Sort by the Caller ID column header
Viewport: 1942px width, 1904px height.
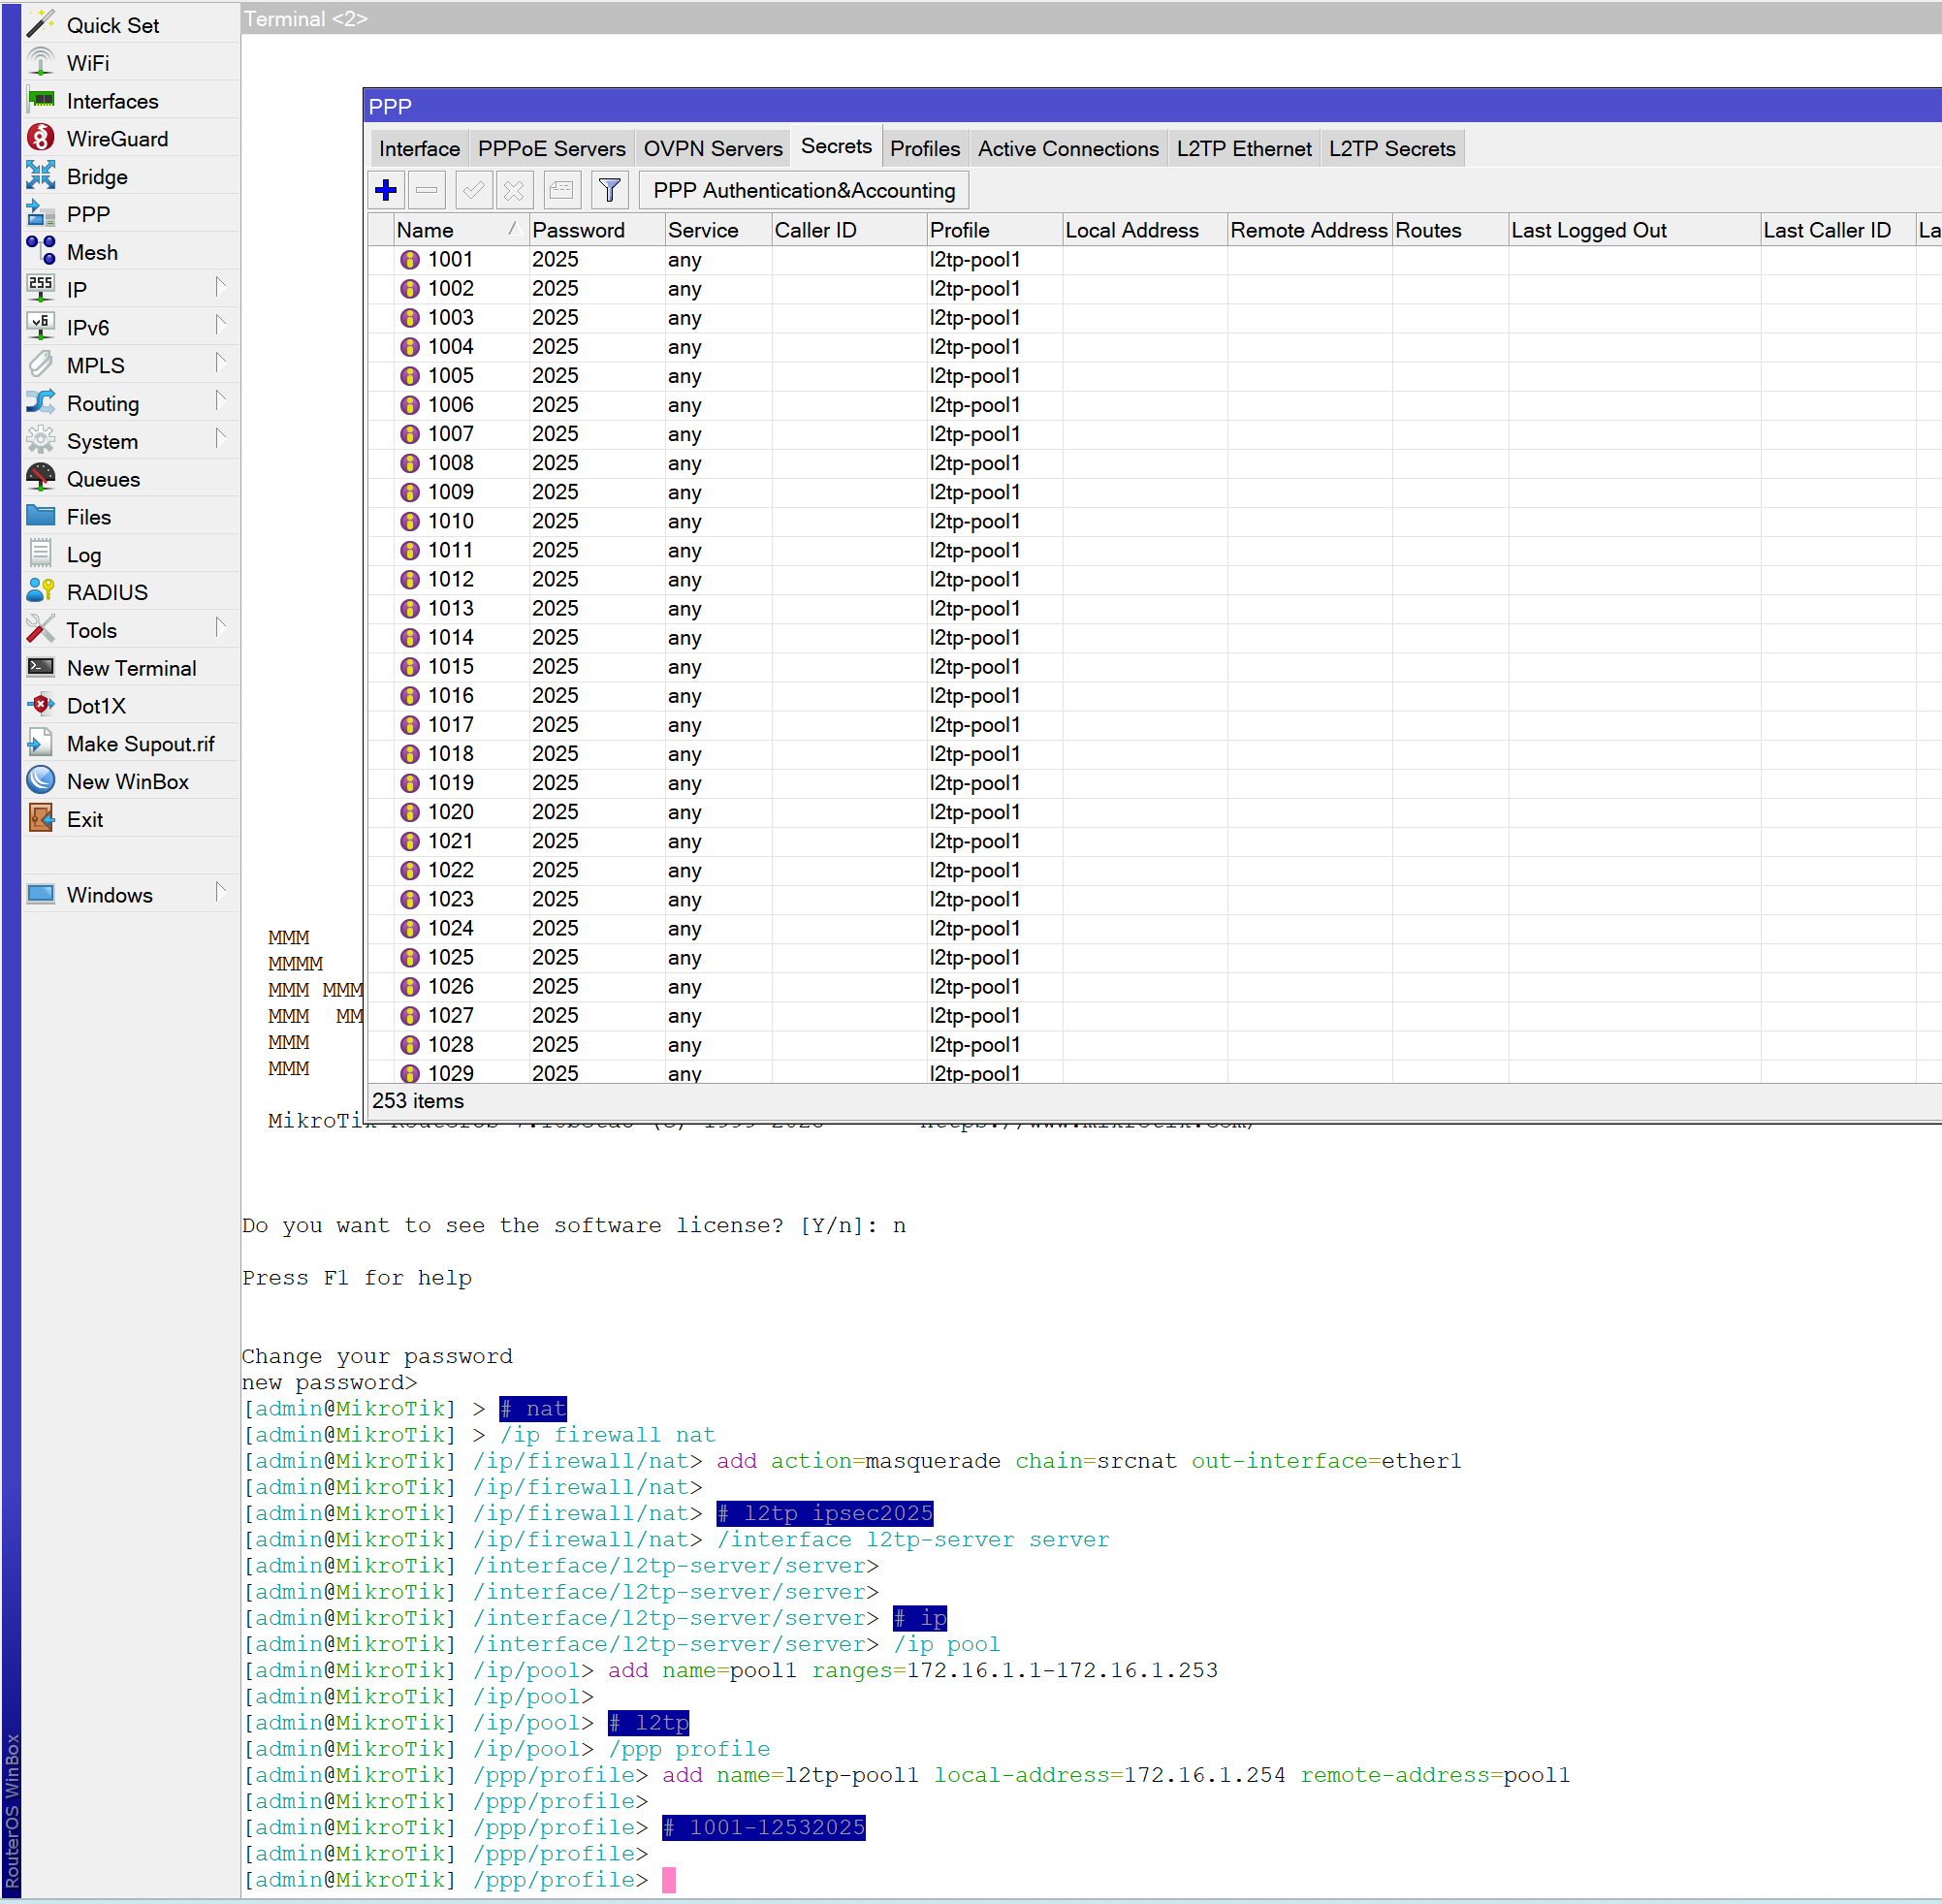[849, 230]
